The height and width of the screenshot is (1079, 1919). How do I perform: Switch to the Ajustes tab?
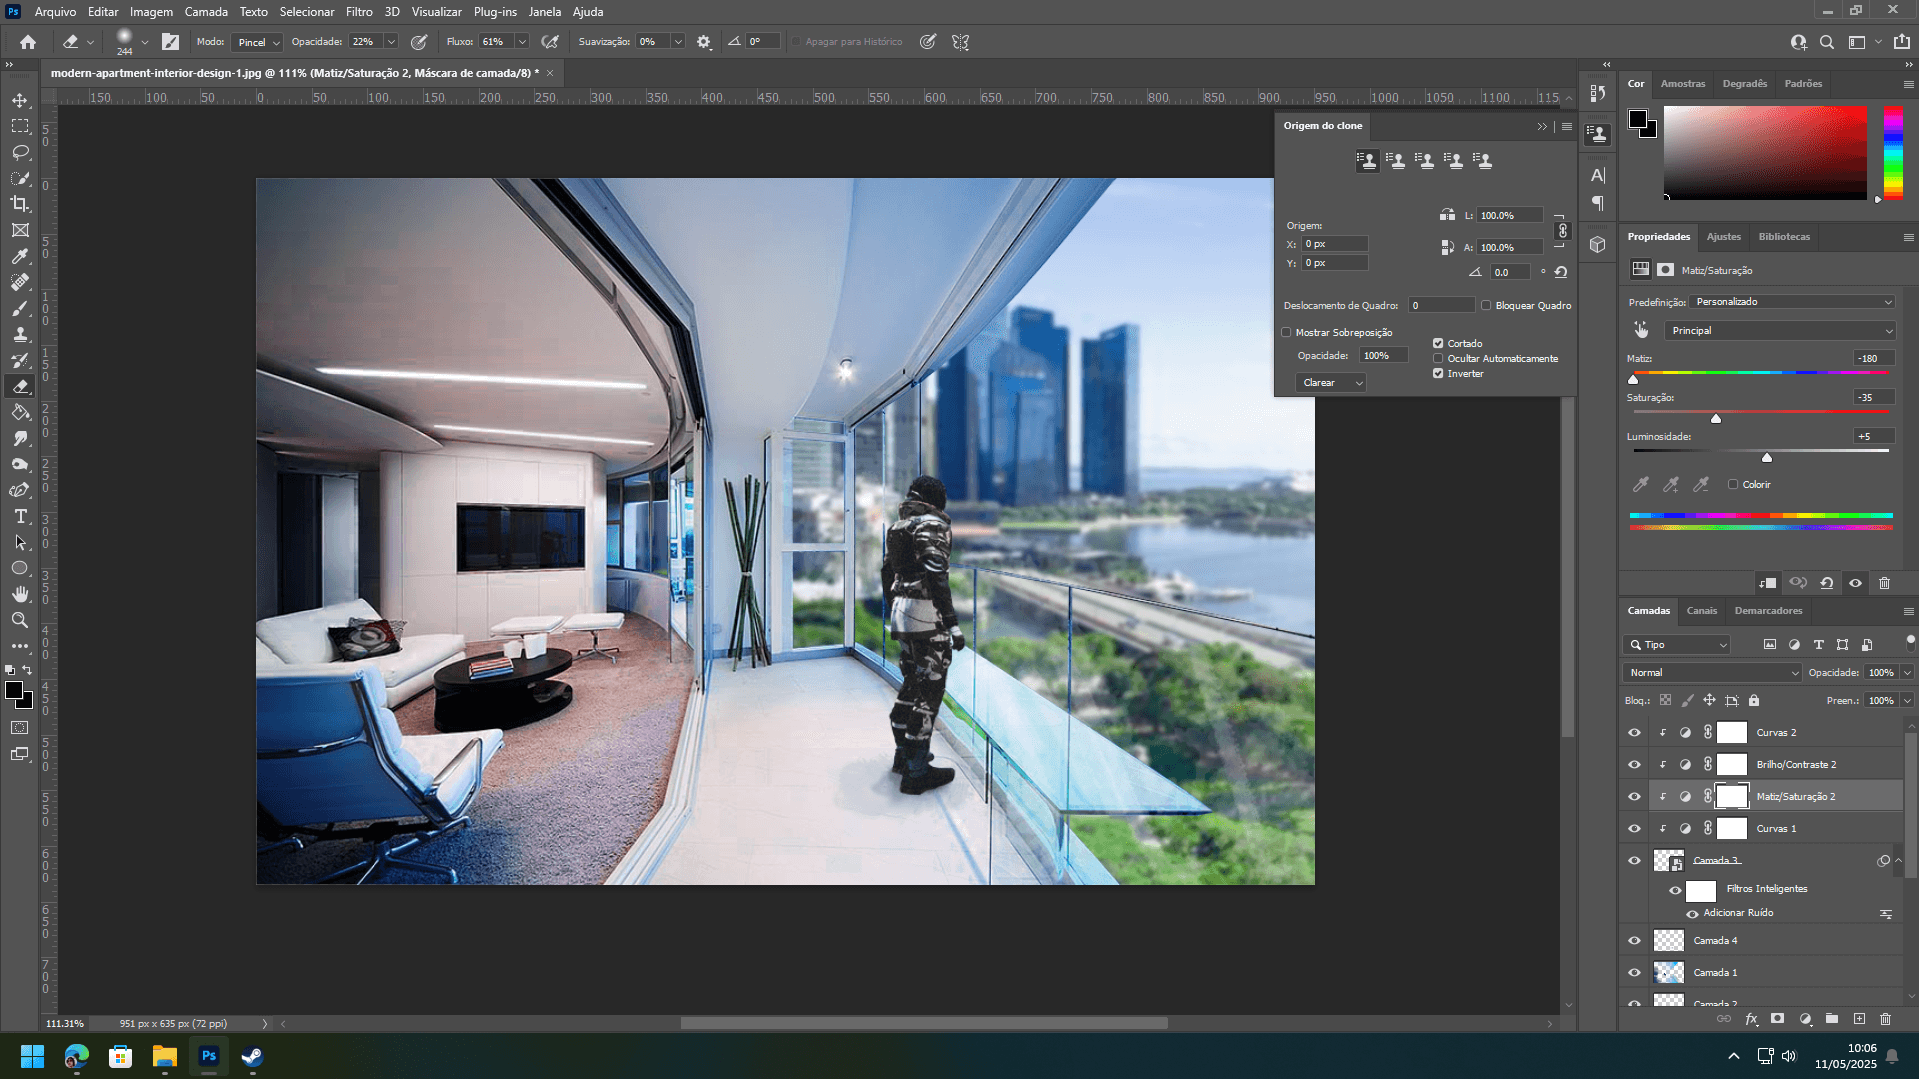(1723, 237)
